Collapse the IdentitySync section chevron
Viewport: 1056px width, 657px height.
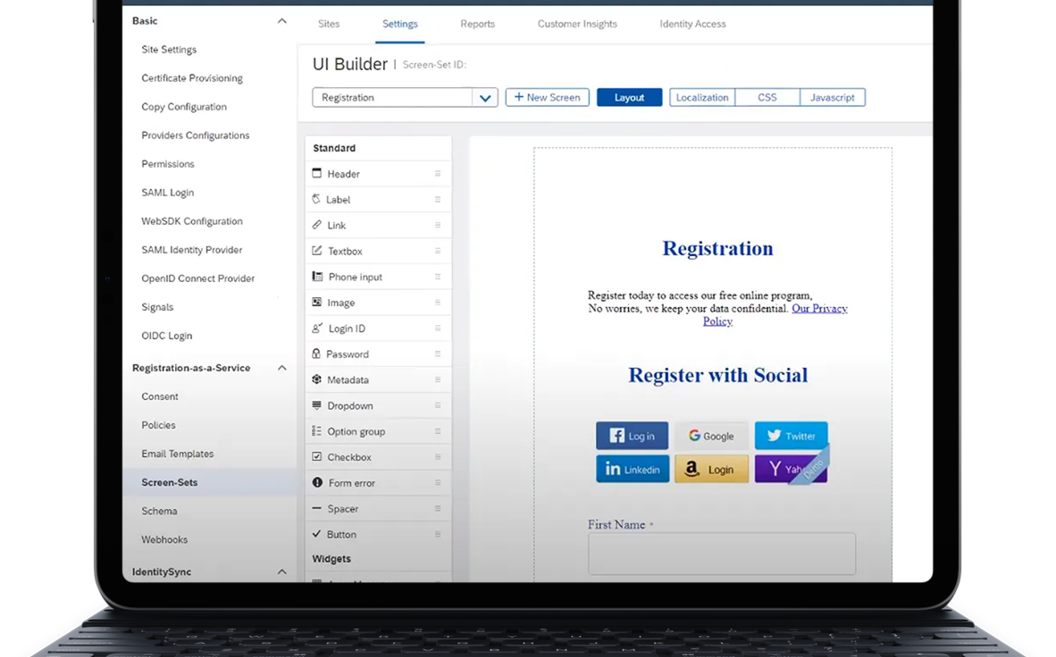click(x=282, y=572)
